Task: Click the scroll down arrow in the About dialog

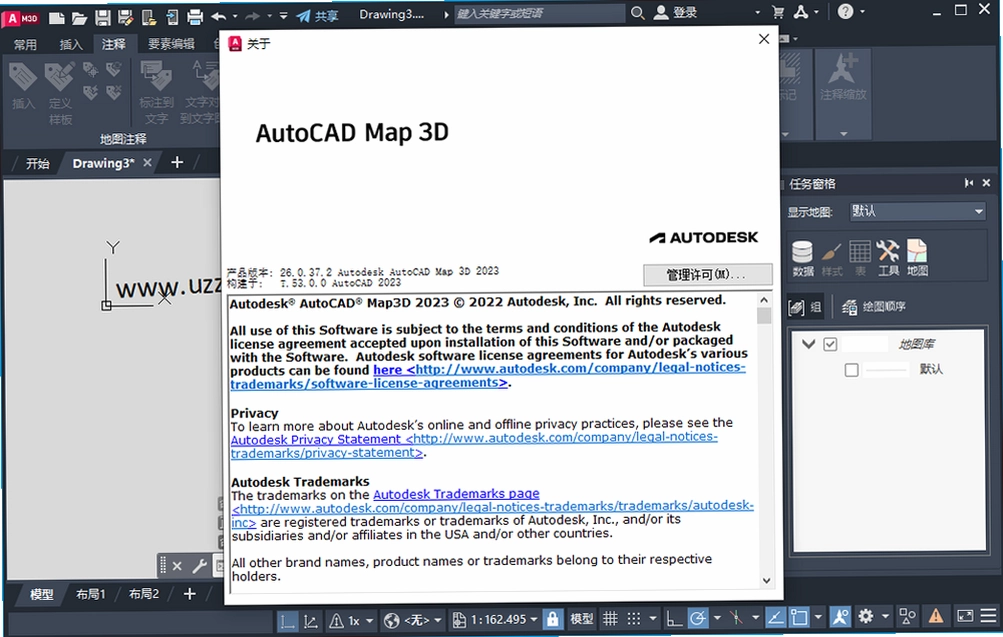Action: click(766, 581)
